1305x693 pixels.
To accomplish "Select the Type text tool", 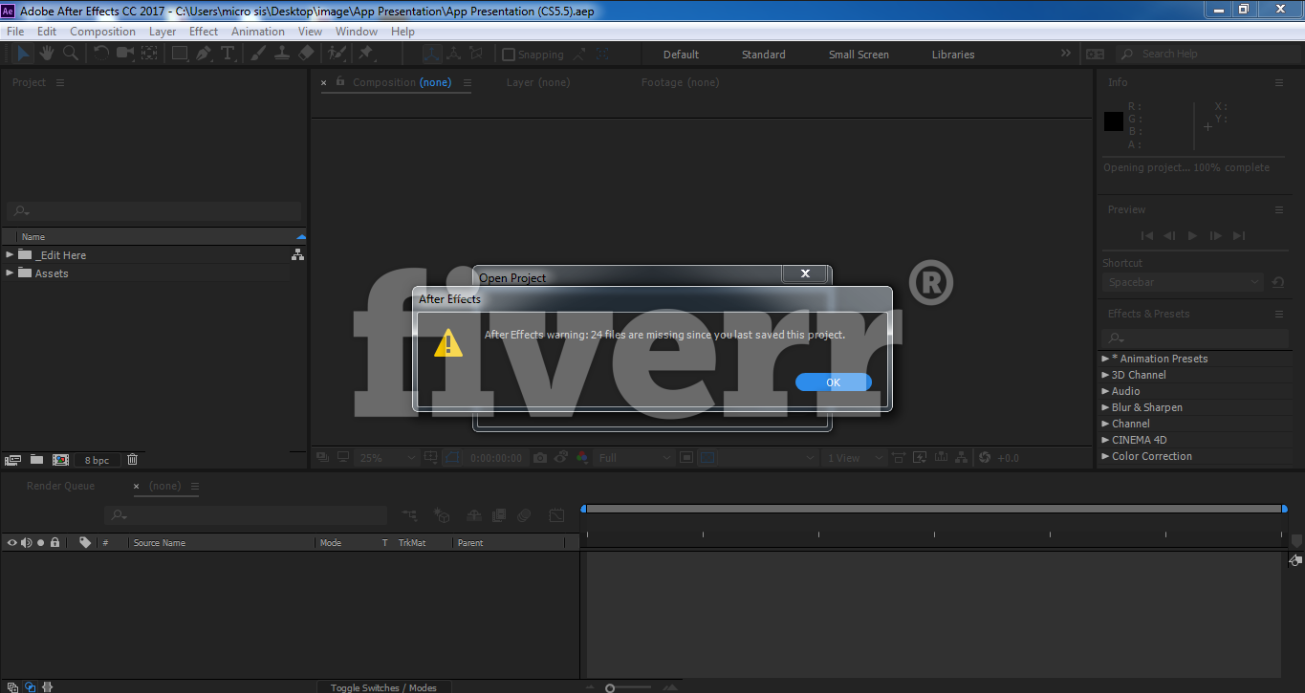I will click(x=228, y=54).
